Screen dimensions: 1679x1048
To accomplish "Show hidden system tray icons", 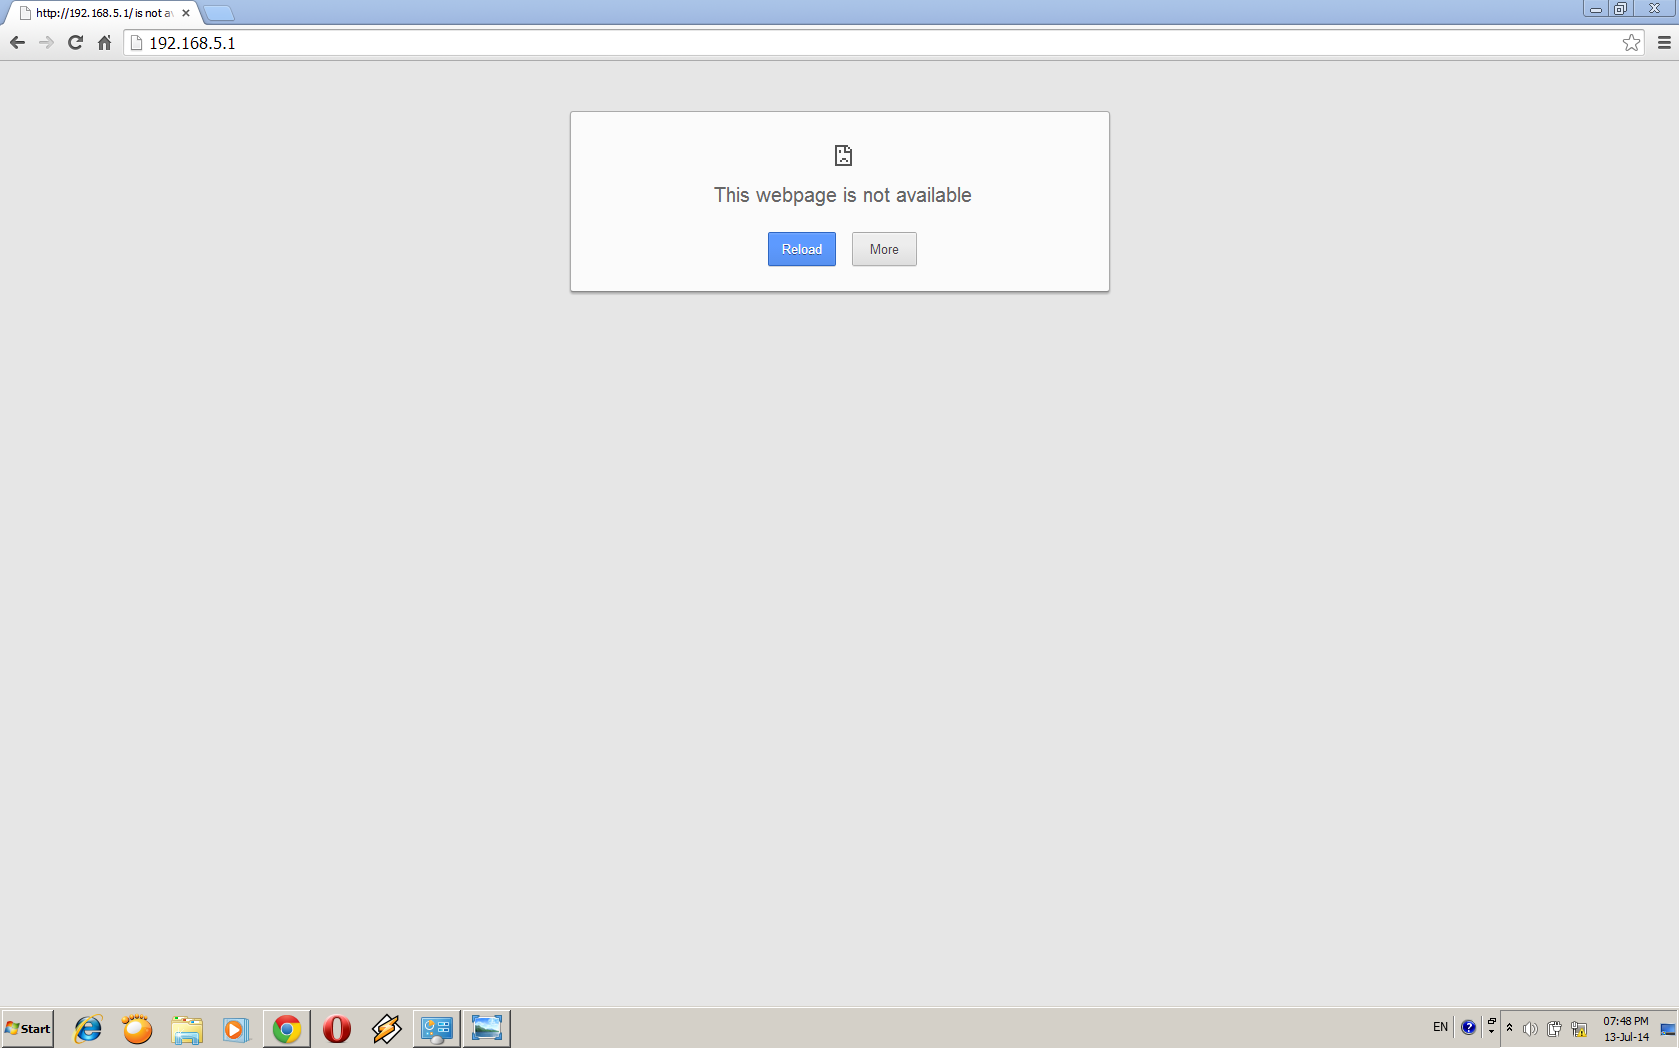I will point(1509,1028).
